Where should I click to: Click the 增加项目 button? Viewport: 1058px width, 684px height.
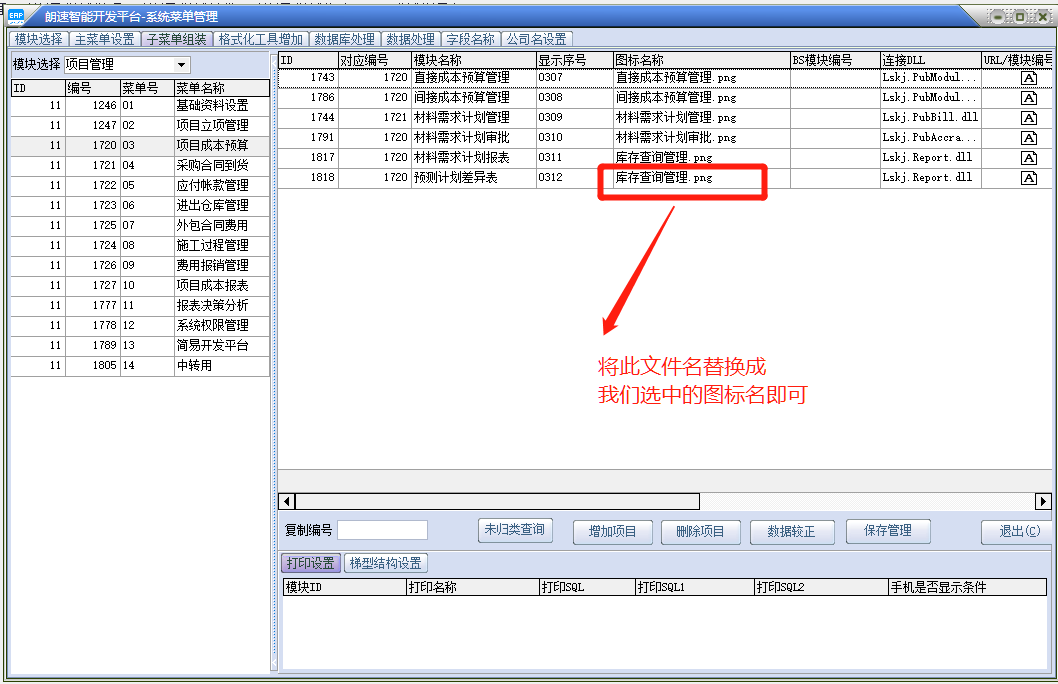click(612, 532)
